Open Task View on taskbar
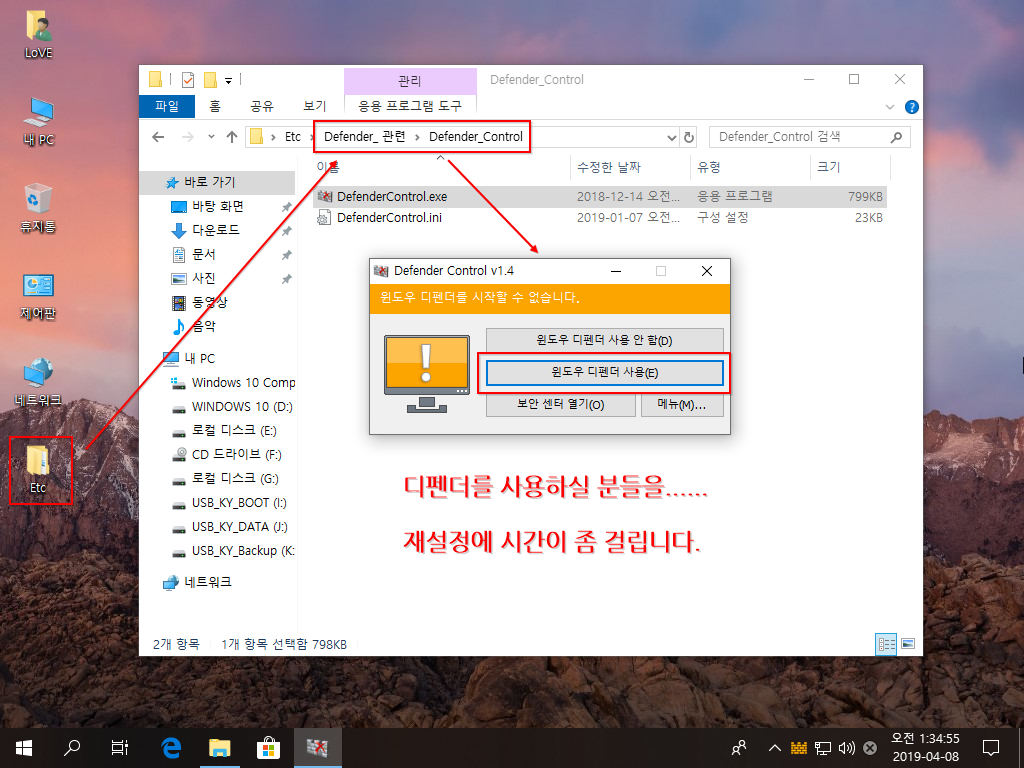This screenshot has height=768, width=1024. 120,748
